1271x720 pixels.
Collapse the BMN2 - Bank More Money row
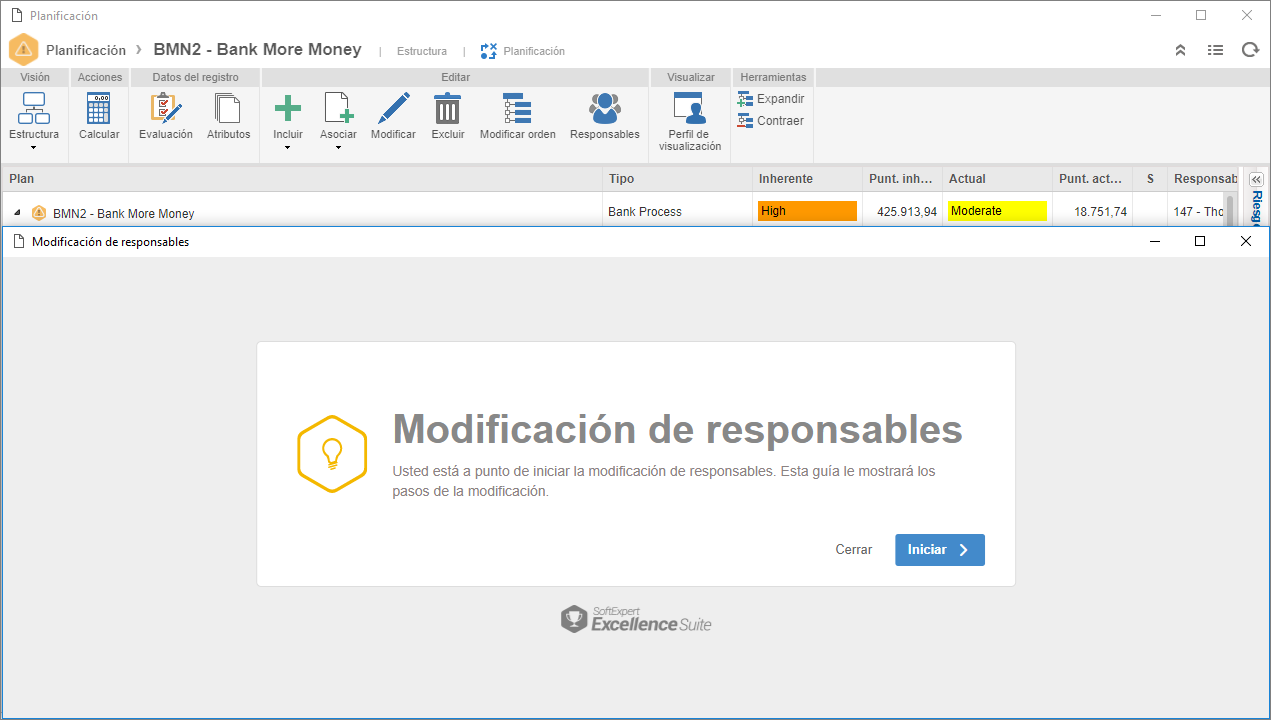coord(17,213)
